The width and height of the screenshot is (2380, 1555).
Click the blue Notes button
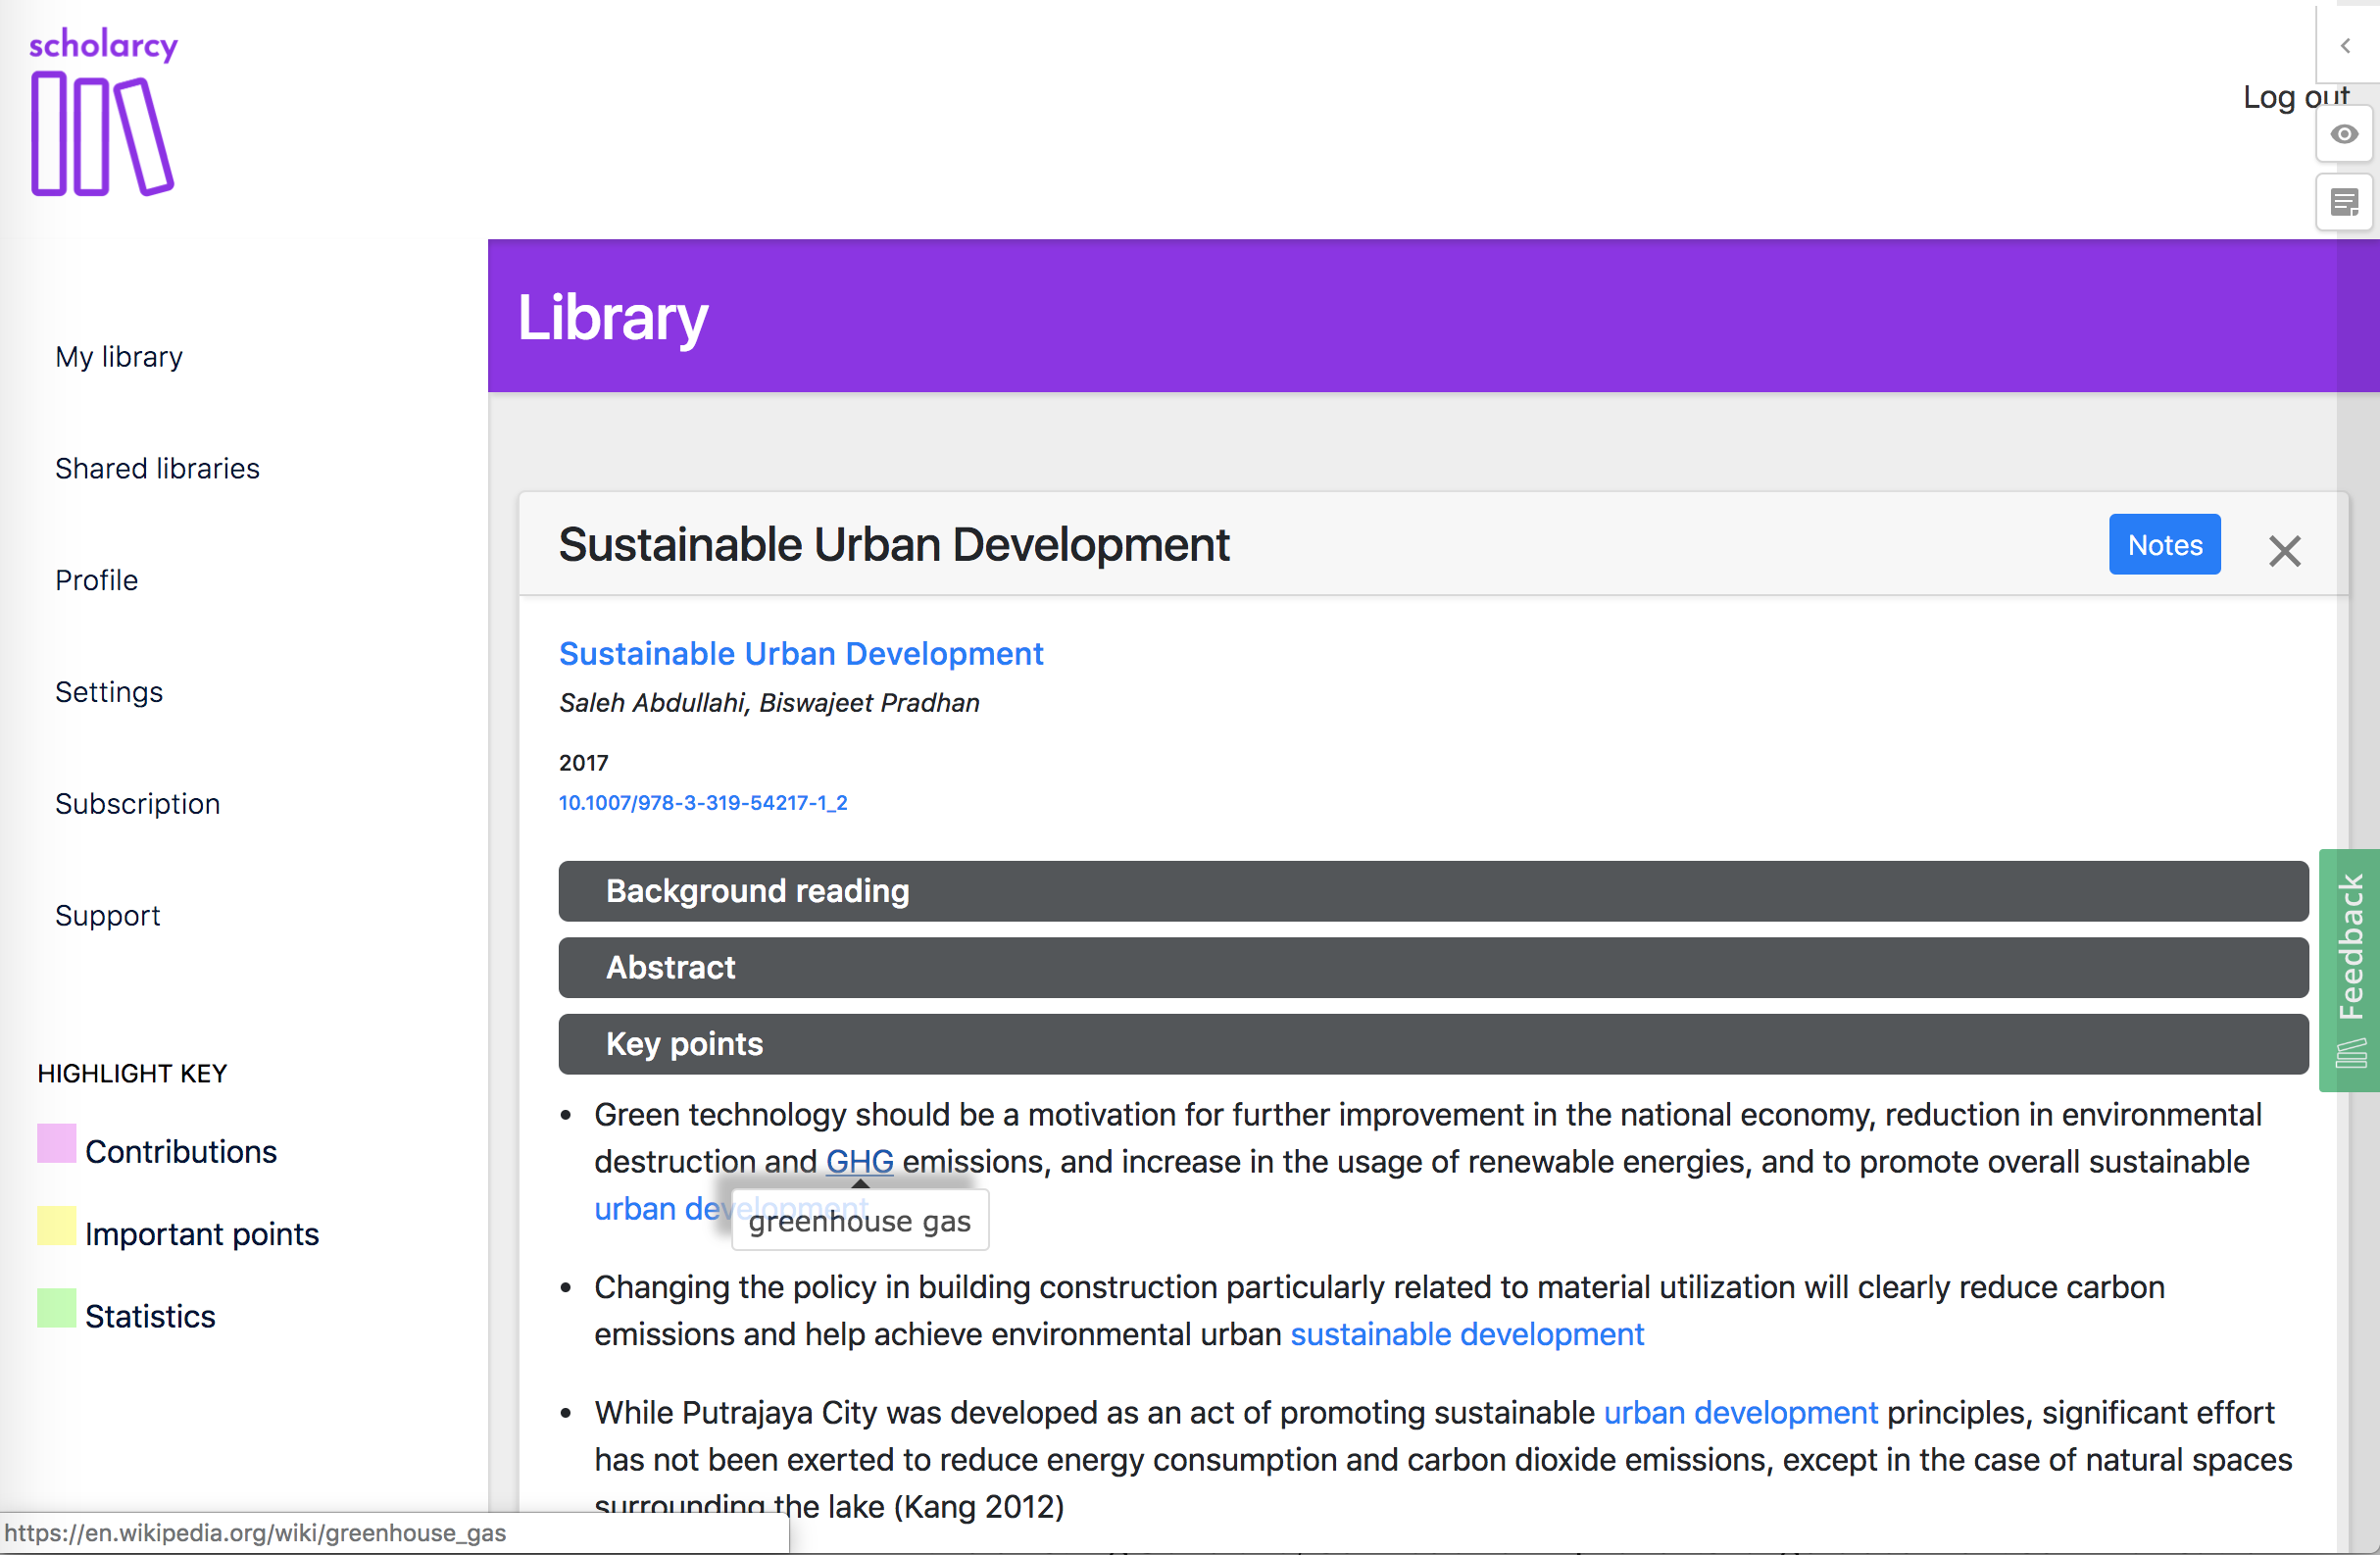coord(2164,545)
